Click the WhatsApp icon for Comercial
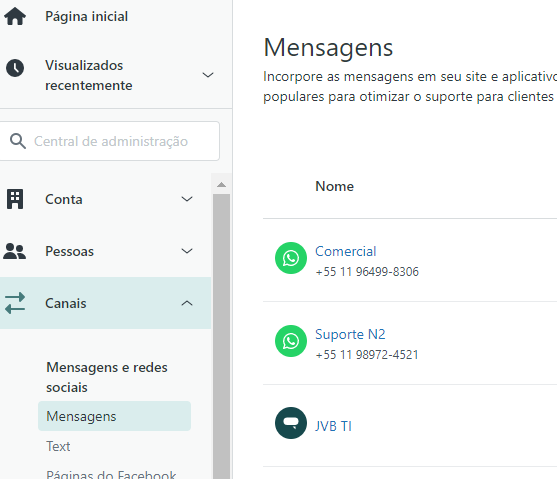Viewport: 557px width, 479px height. click(x=291, y=258)
